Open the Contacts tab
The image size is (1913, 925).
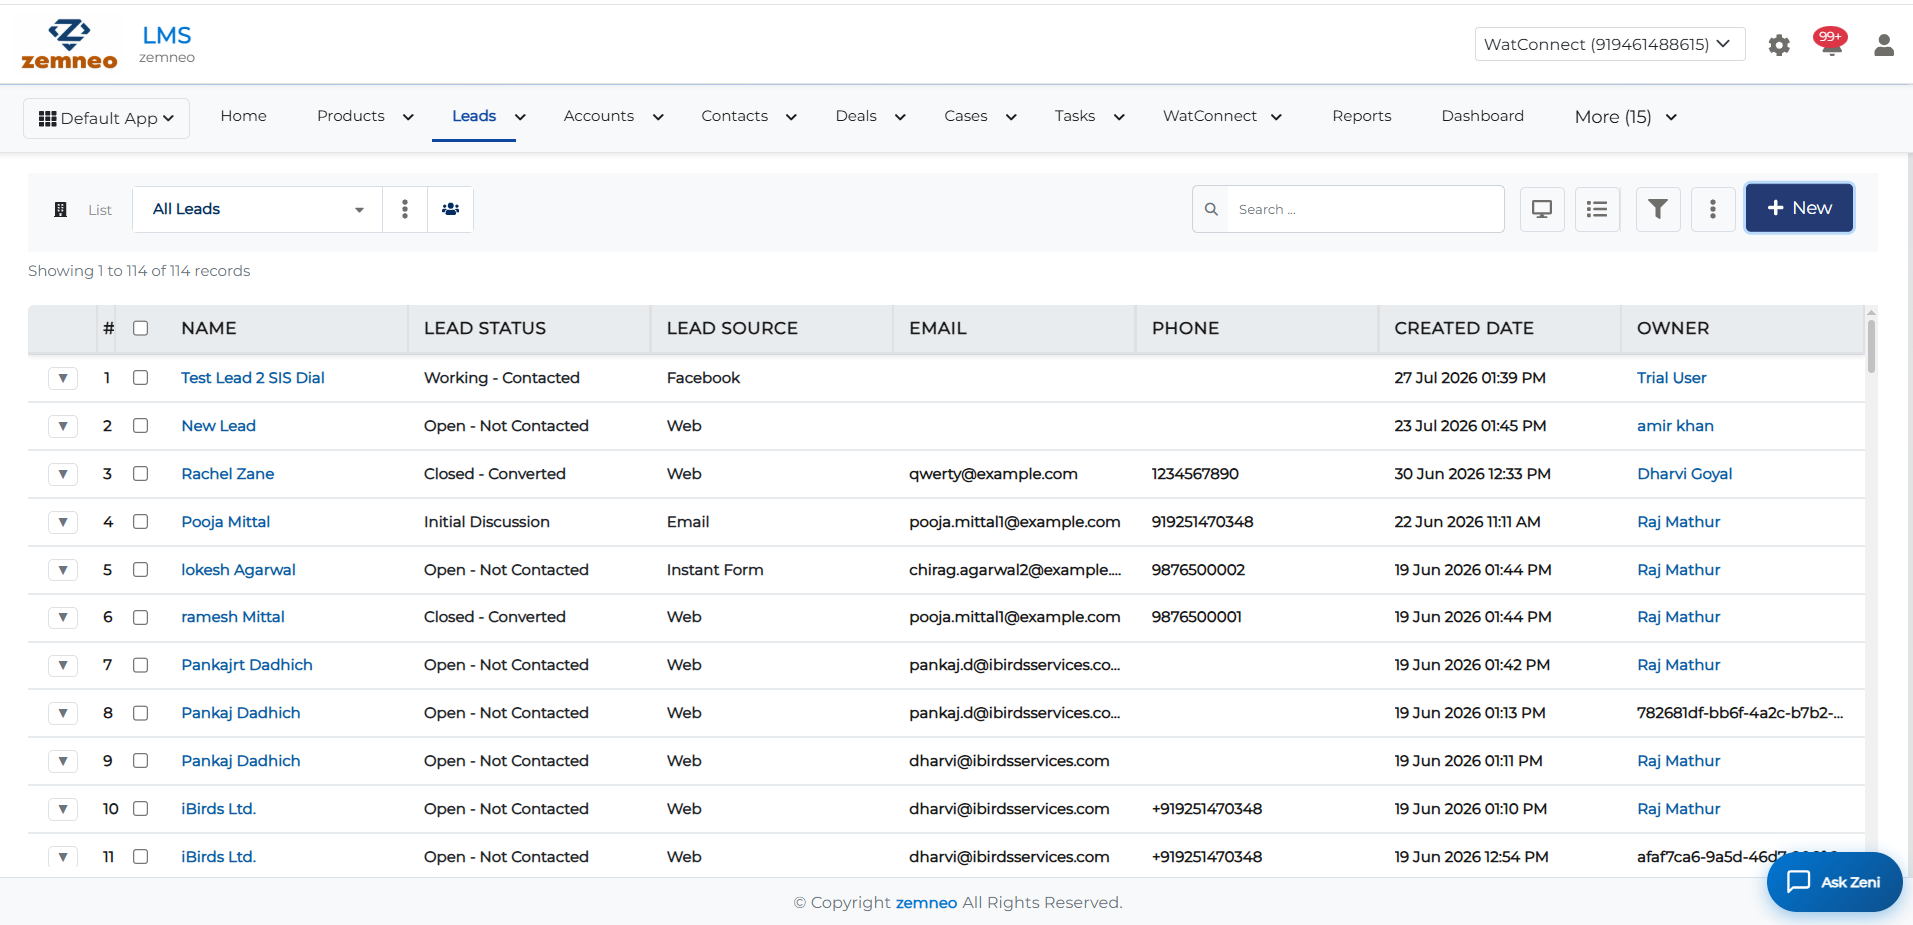point(734,116)
